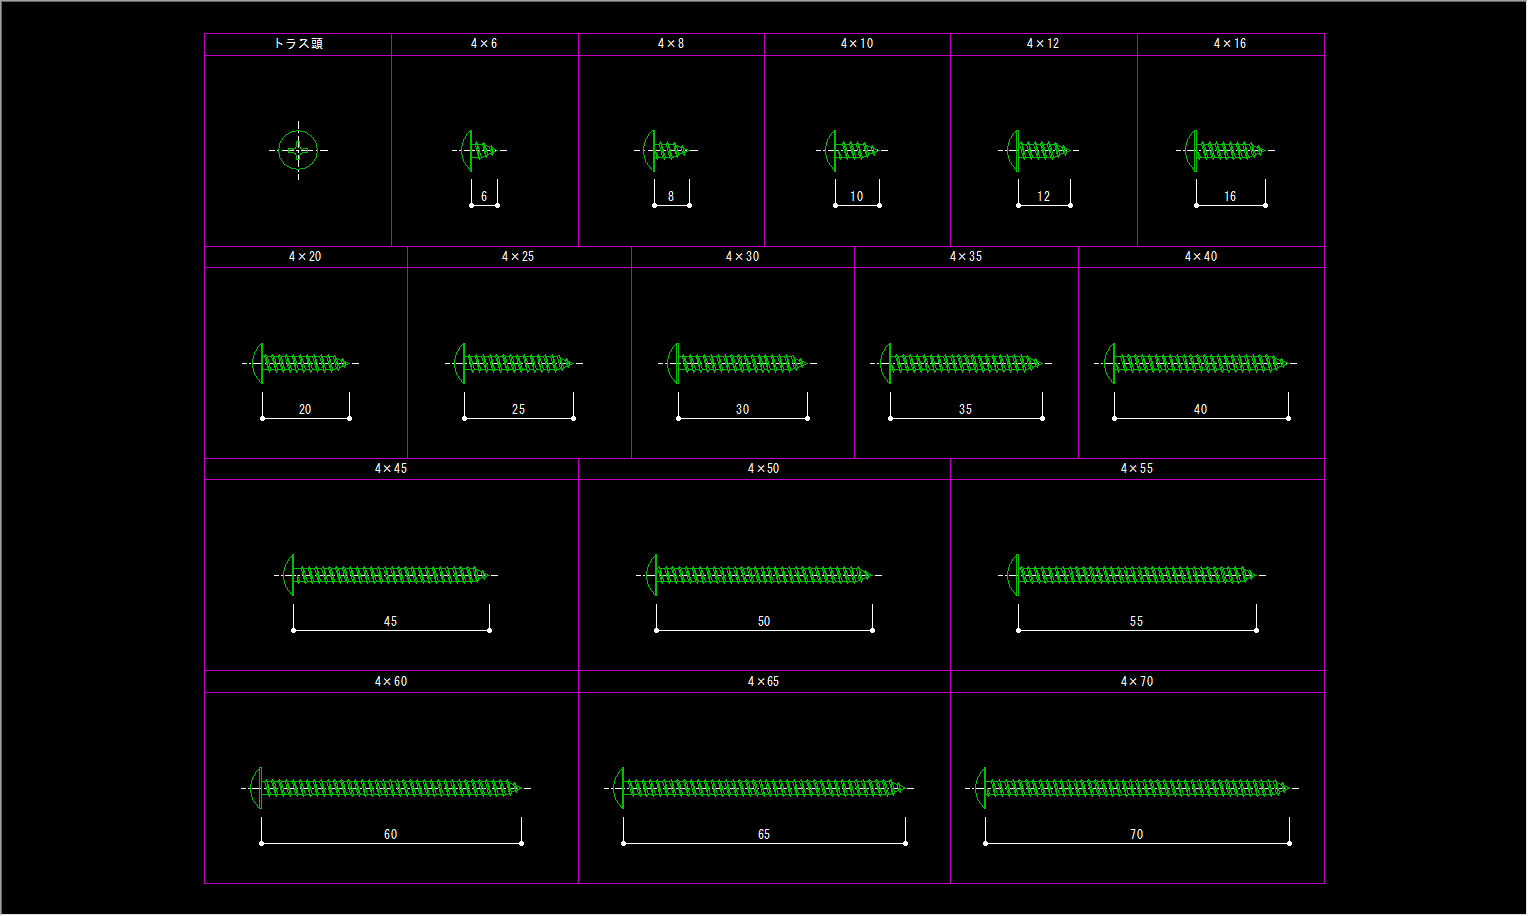Select the 4×20 screw drawing

[x=300, y=363]
